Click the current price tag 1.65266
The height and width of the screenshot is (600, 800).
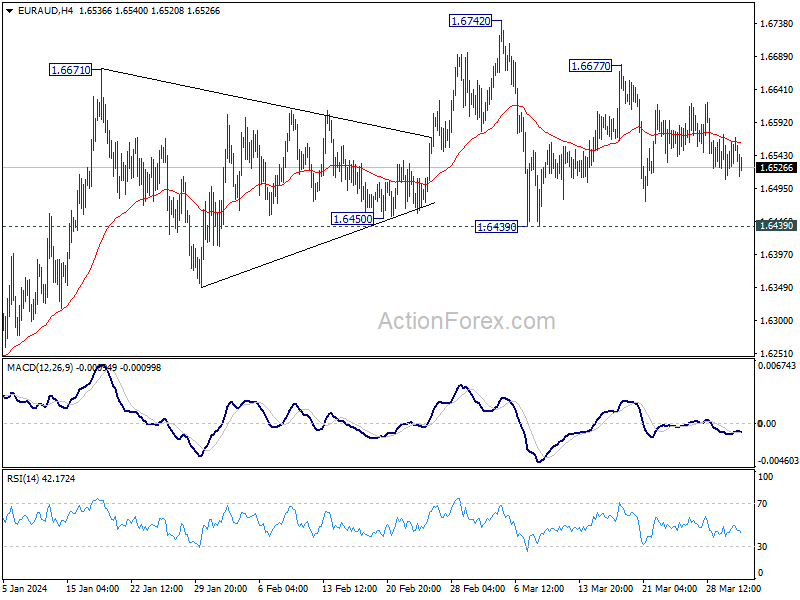776,168
